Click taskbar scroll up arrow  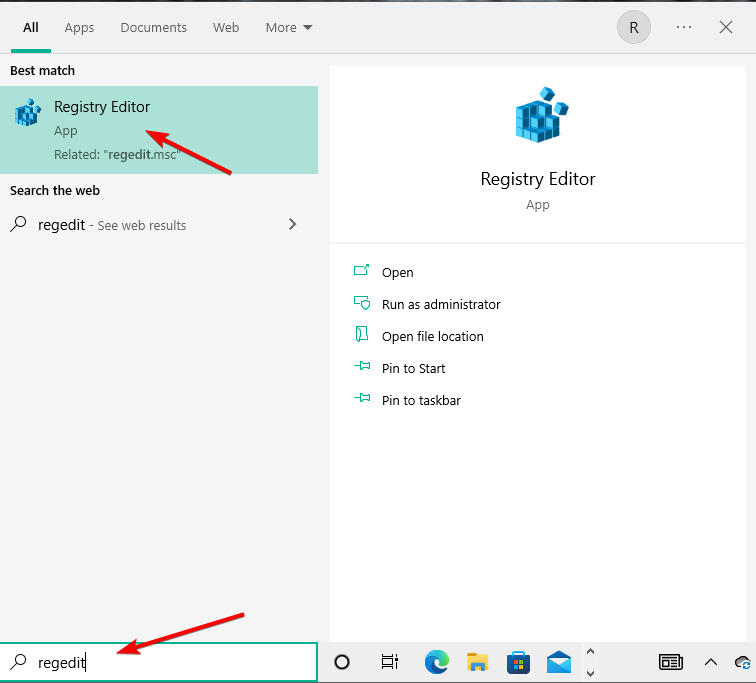(x=590, y=651)
